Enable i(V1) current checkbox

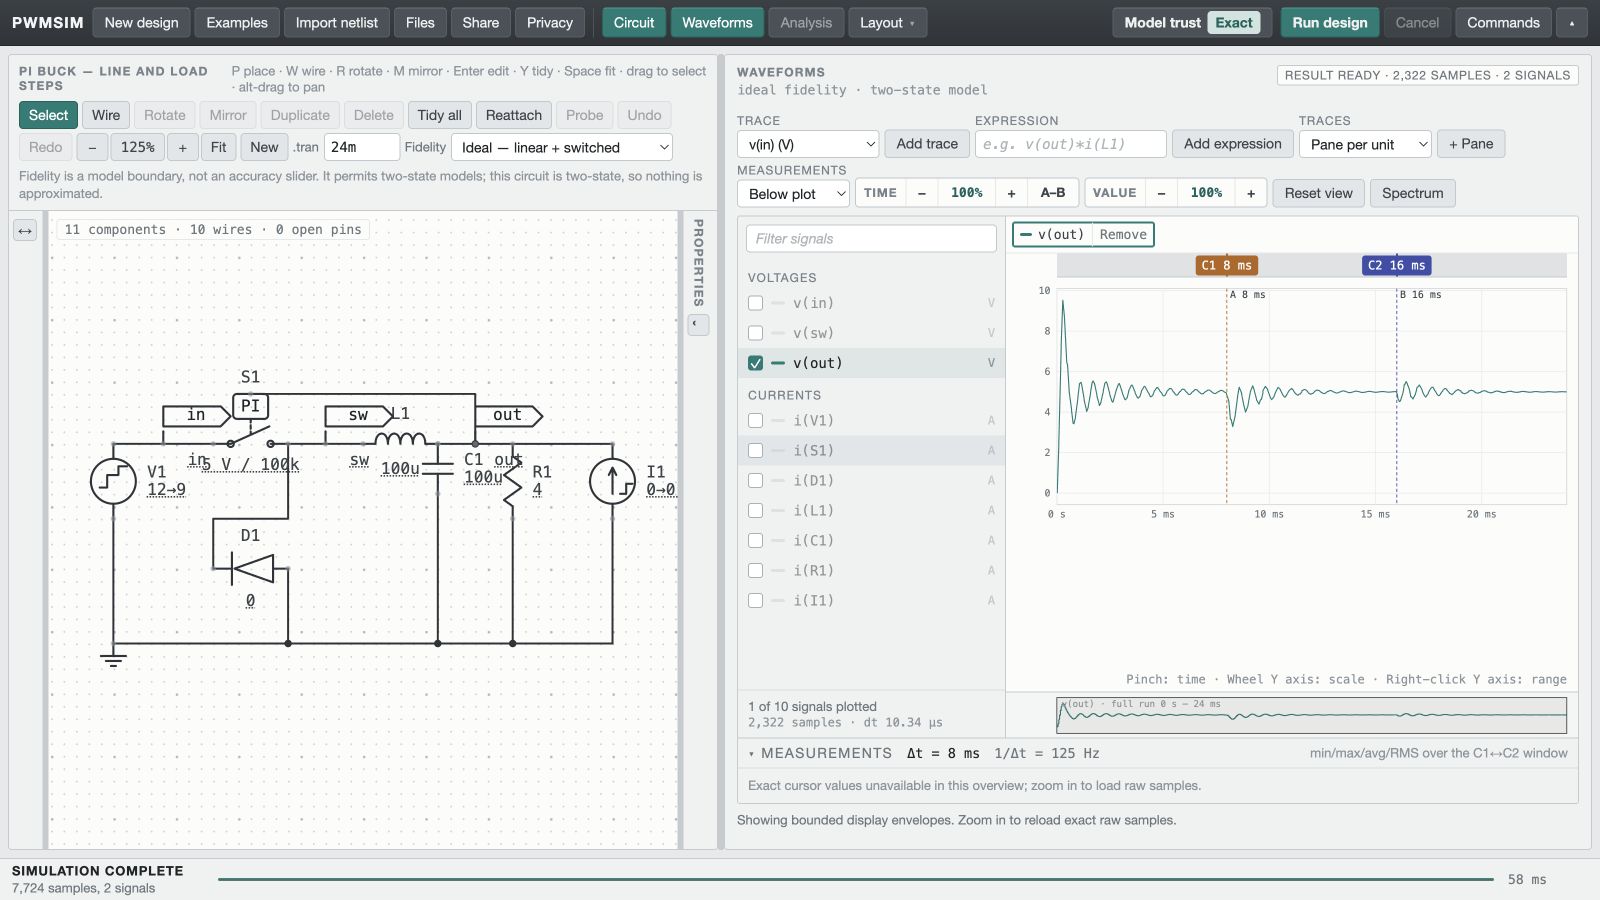[x=755, y=421]
